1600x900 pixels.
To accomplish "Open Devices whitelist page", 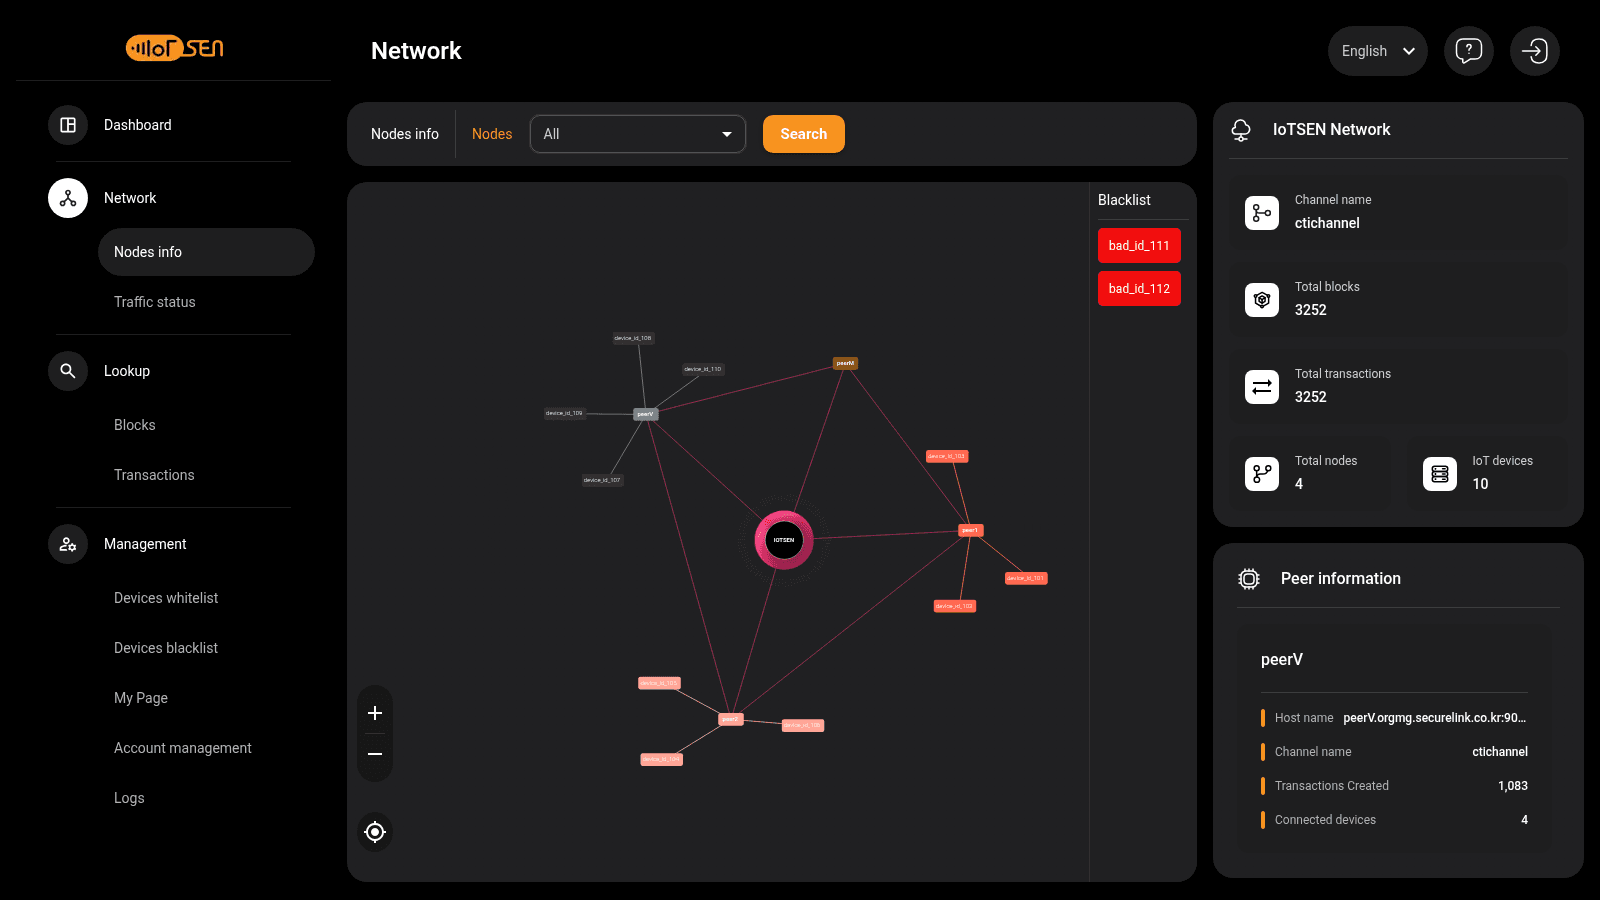I will coord(166,598).
